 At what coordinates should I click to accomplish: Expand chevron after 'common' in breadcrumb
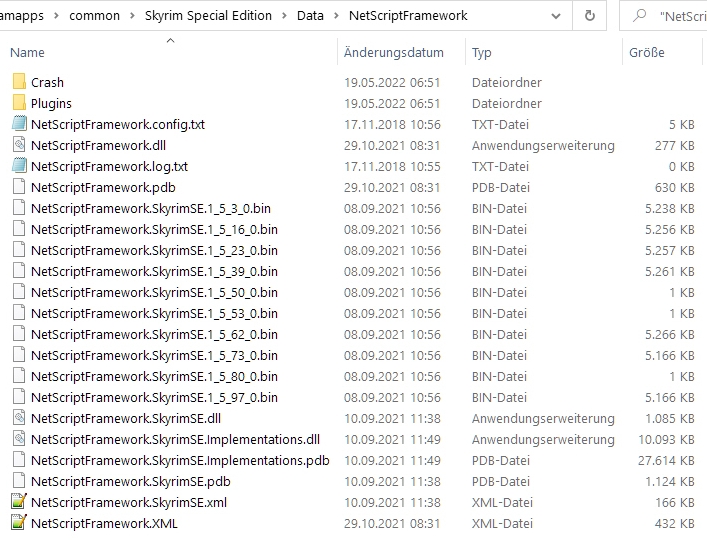coord(132,16)
